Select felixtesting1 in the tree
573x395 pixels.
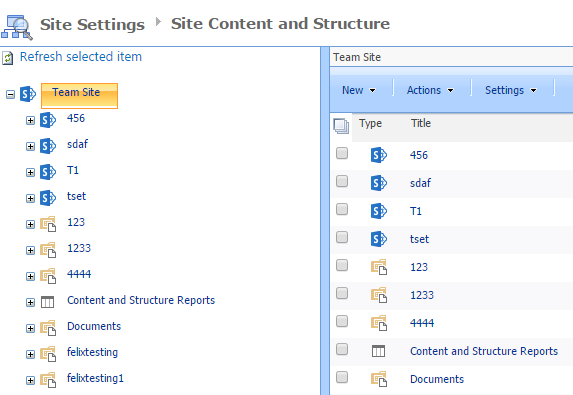click(95, 378)
